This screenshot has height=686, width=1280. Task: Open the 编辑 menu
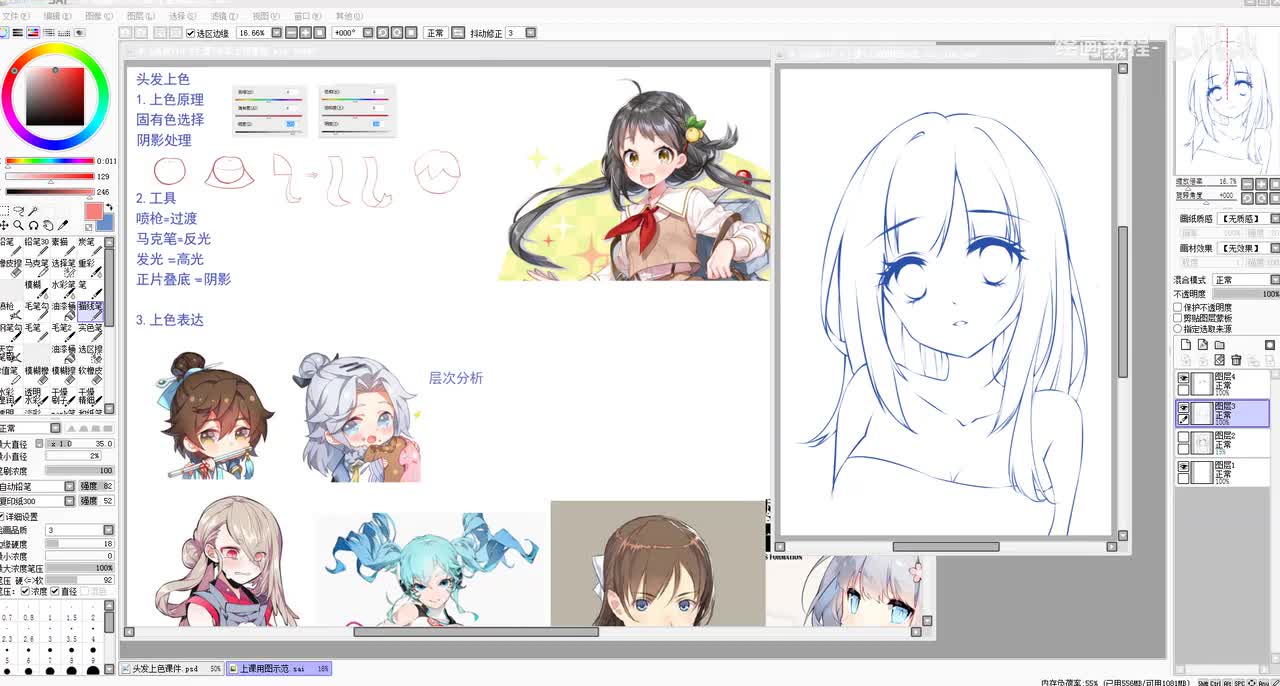(56, 16)
